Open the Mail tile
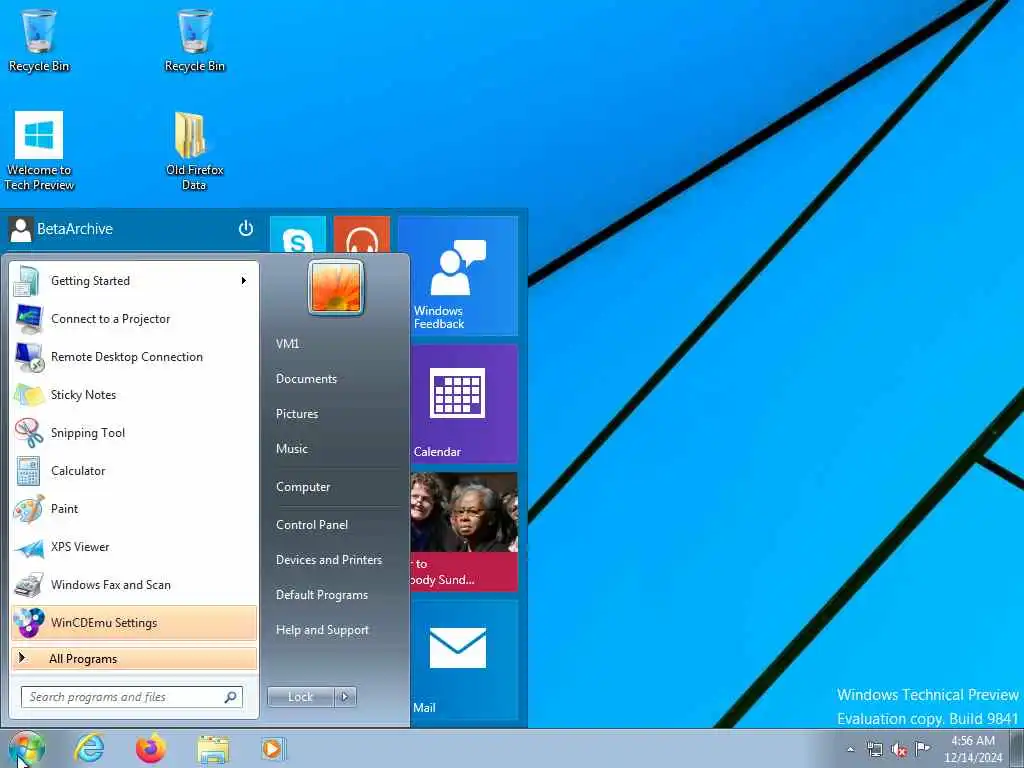The height and width of the screenshot is (768, 1024). 464,659
